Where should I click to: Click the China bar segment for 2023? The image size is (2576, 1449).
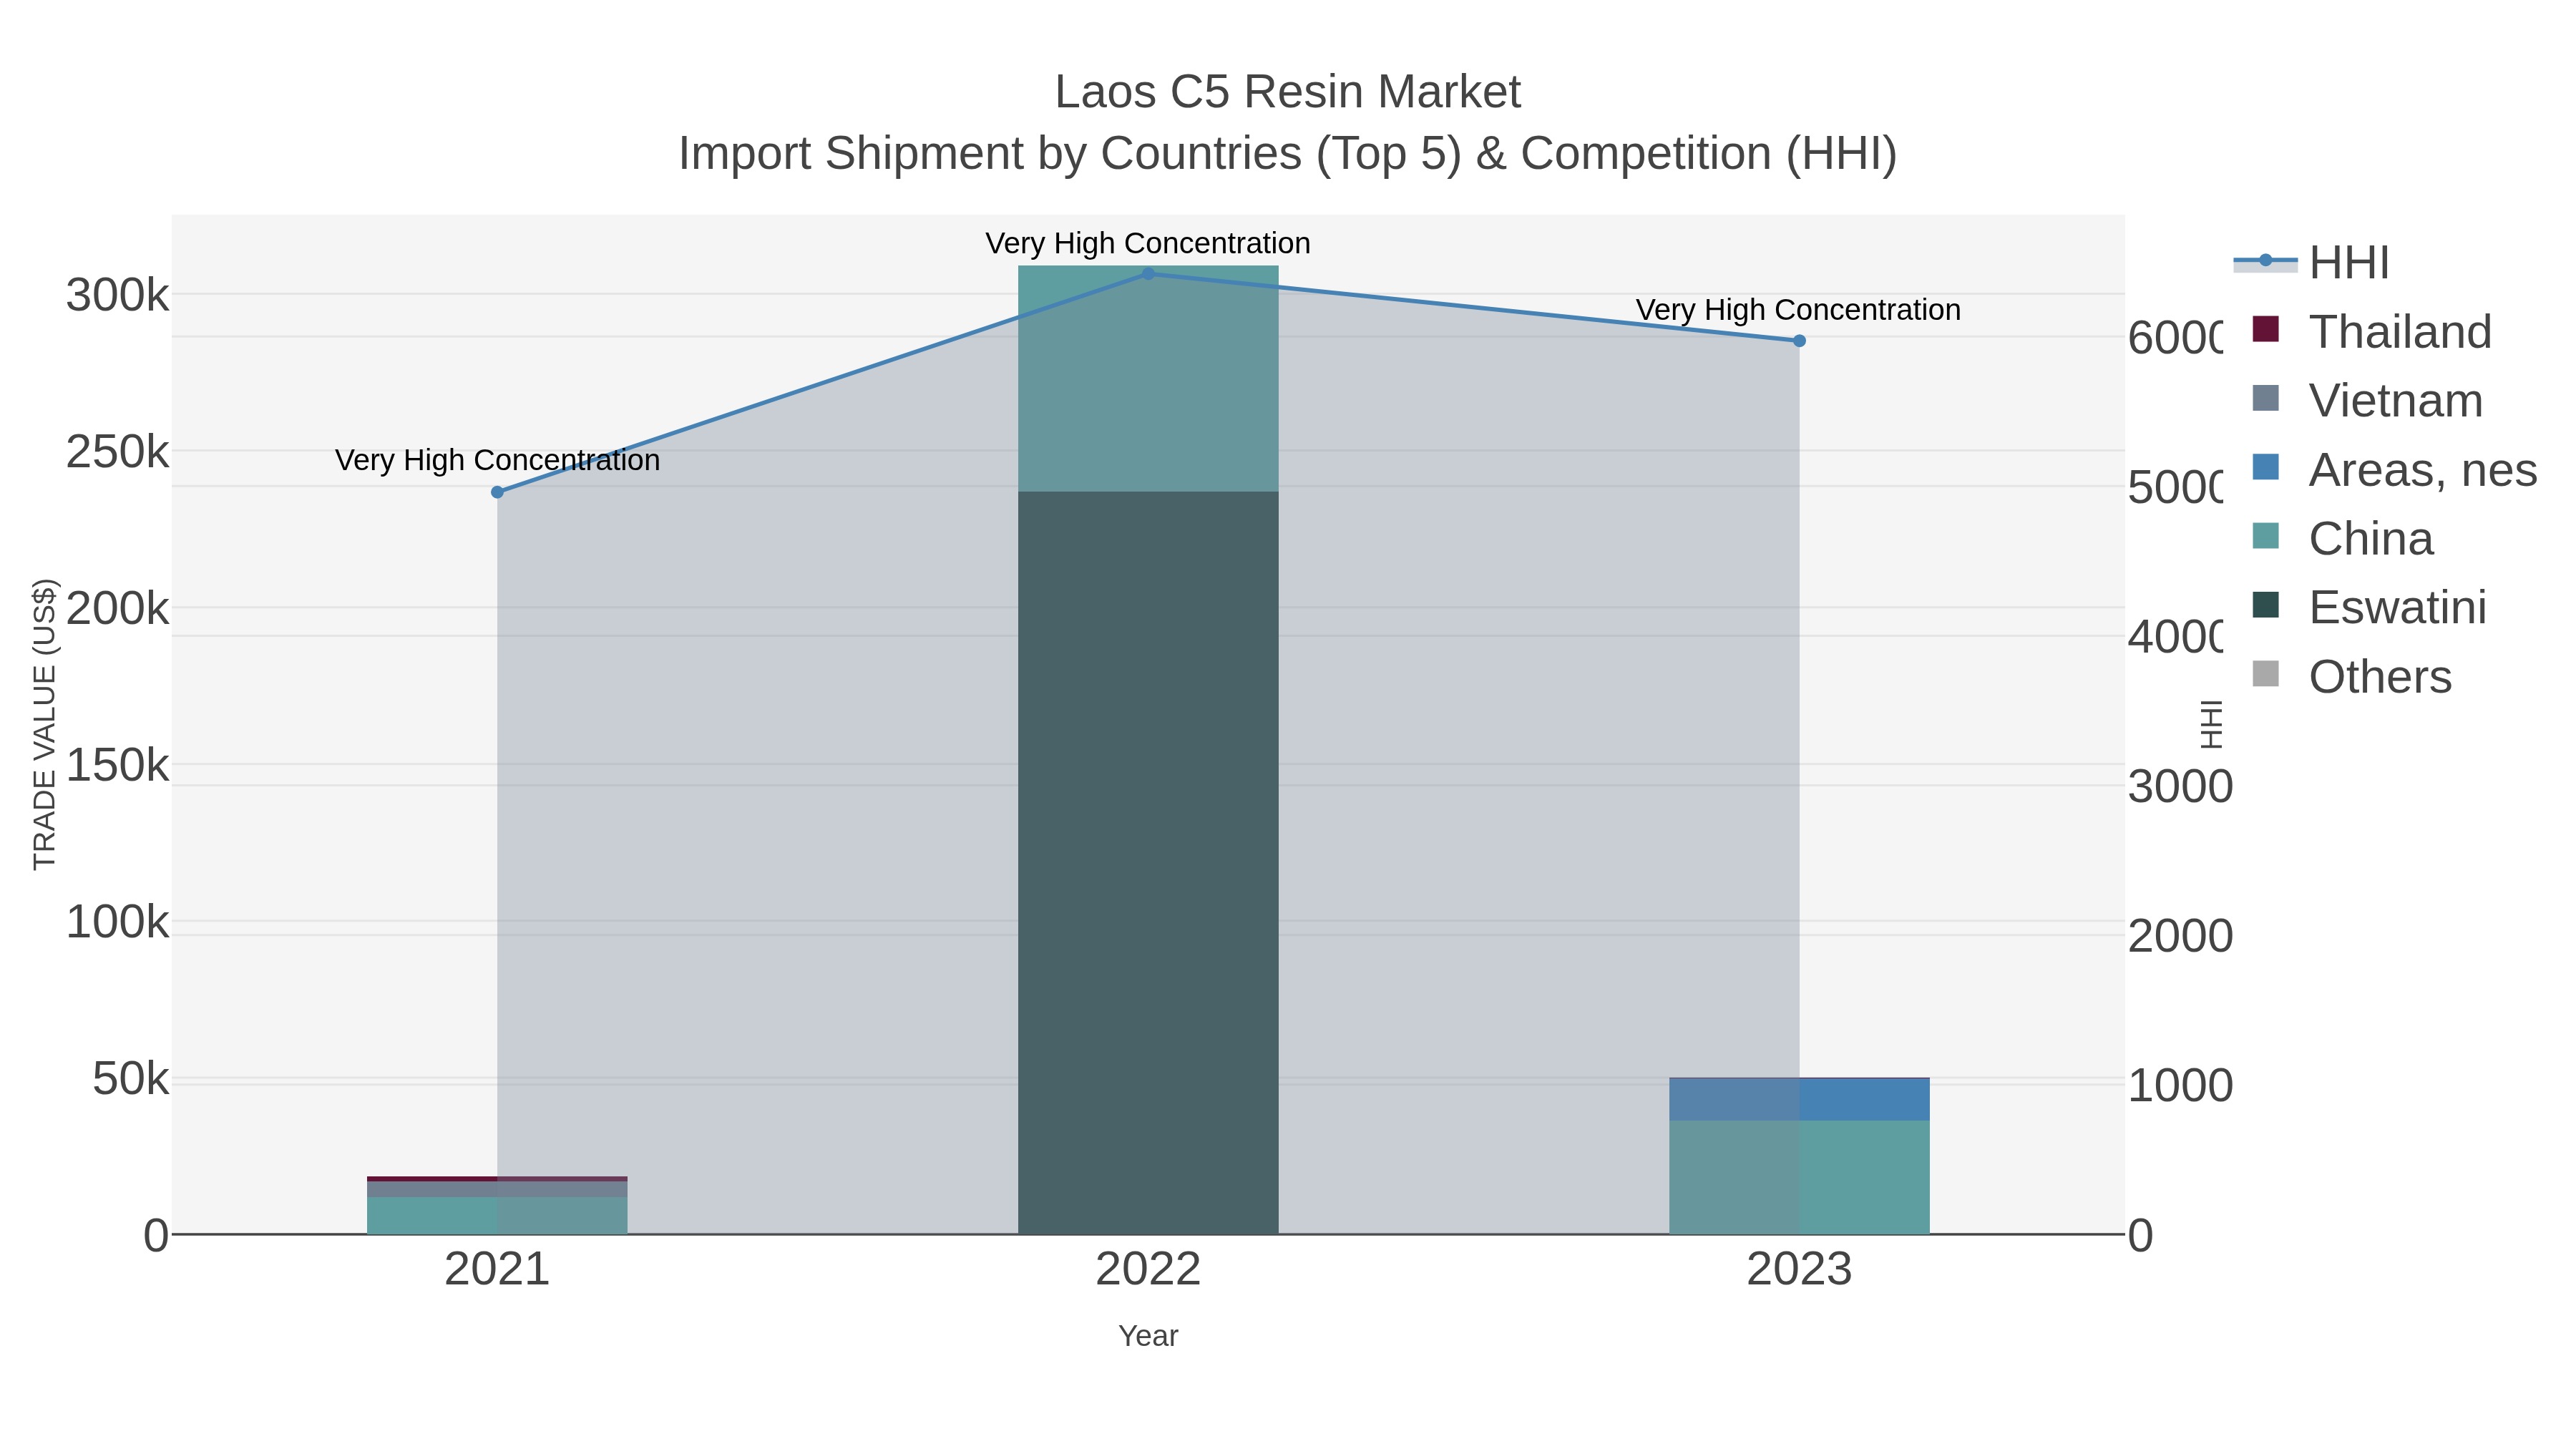(1799, 1177)
